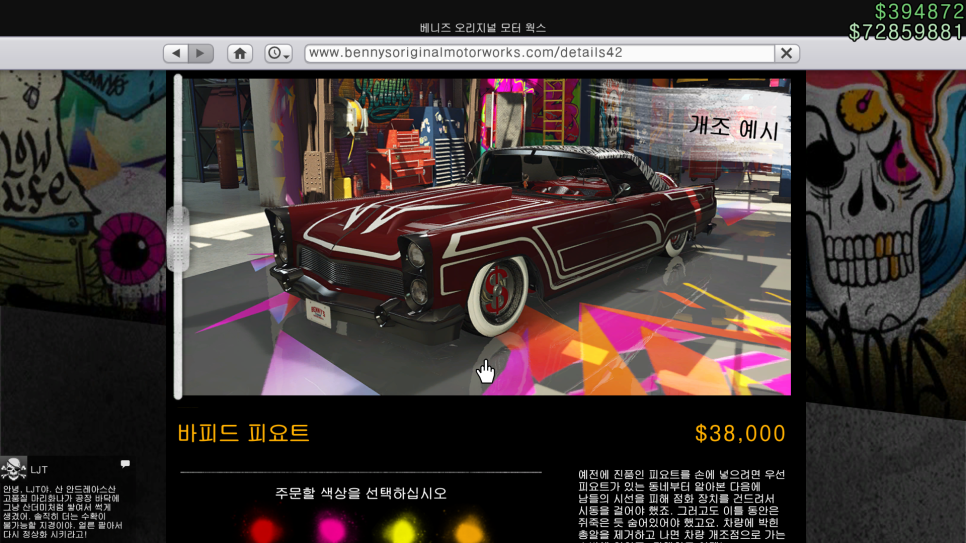Click the page scrollbar handle
This screenshot has width=966, height=543.
point(178,239)
